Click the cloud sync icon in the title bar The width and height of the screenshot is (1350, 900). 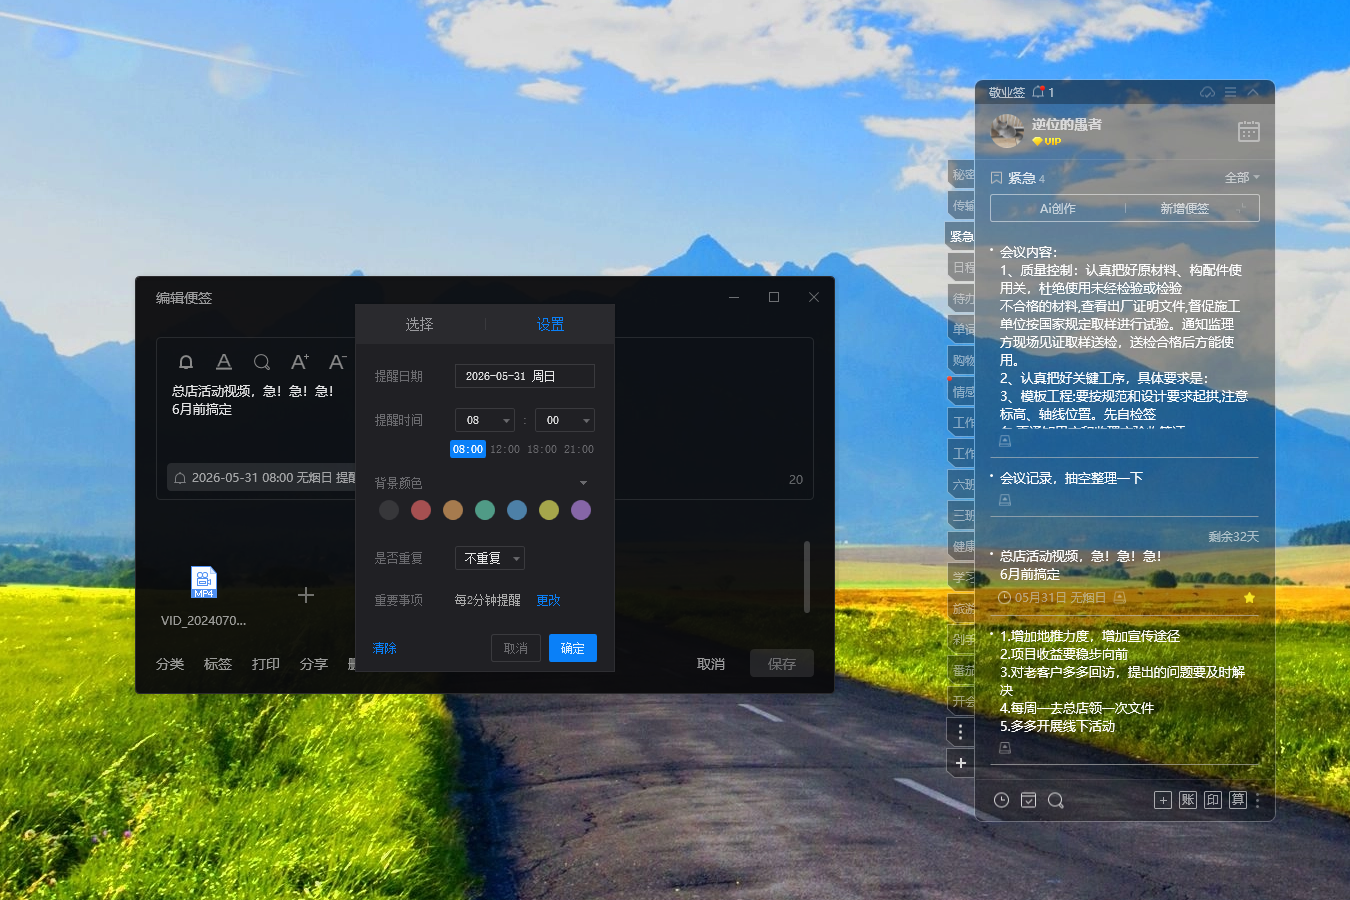1207,91
